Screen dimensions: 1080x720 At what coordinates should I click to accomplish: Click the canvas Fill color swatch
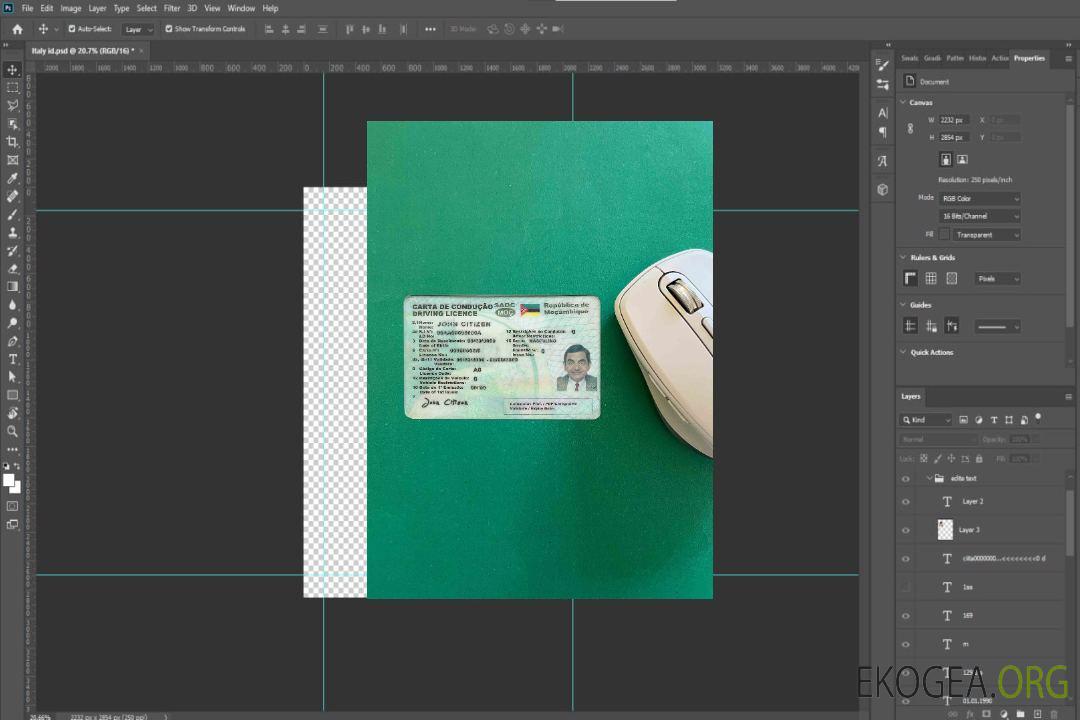coord(944,234)
